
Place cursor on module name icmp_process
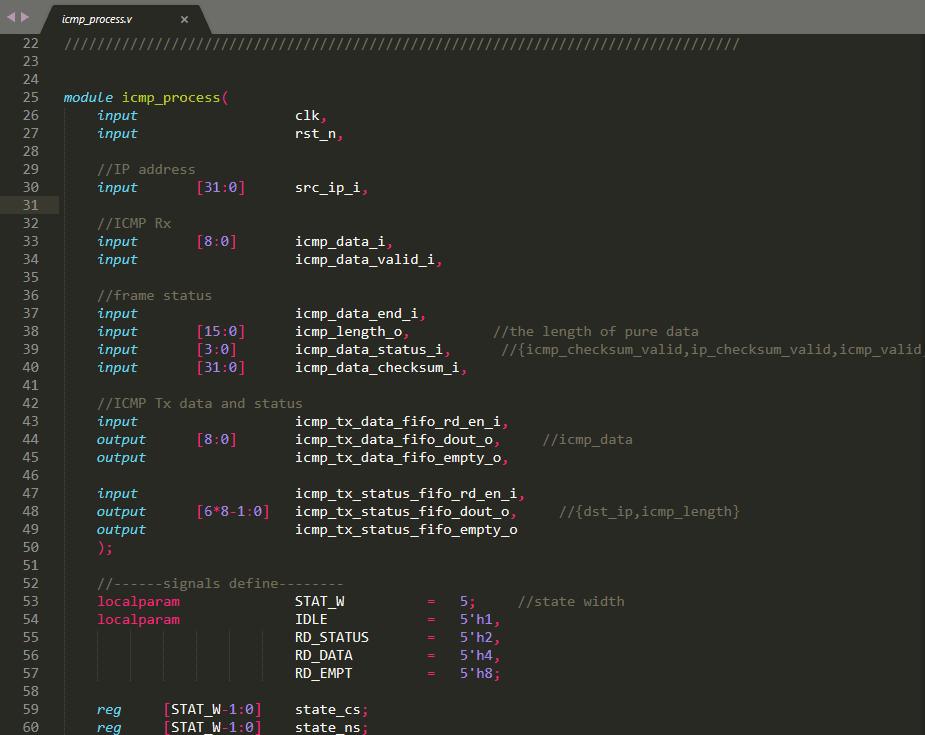click(171, 97)
